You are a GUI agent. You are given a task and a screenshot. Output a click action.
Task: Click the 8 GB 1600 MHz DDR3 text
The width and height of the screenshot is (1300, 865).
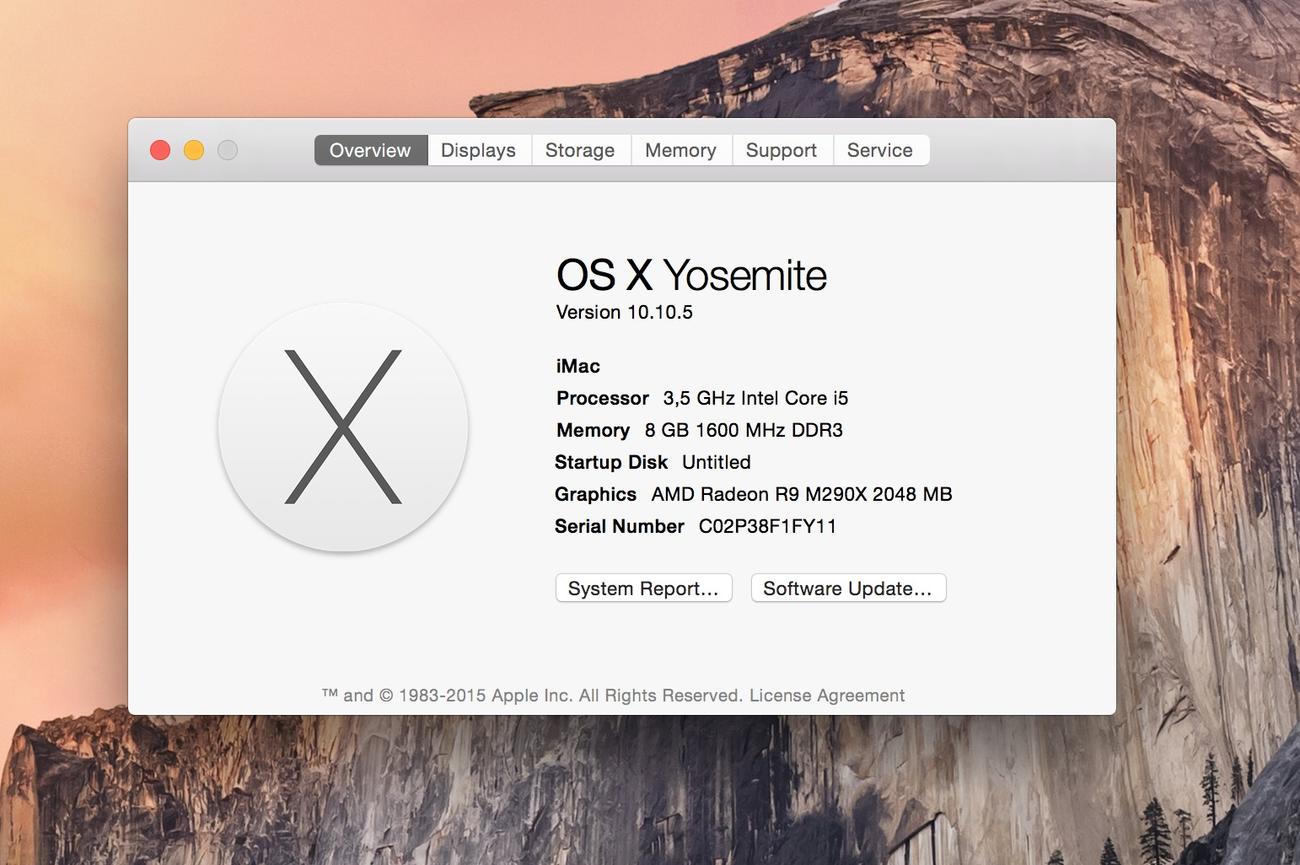[x=744, y=430]
